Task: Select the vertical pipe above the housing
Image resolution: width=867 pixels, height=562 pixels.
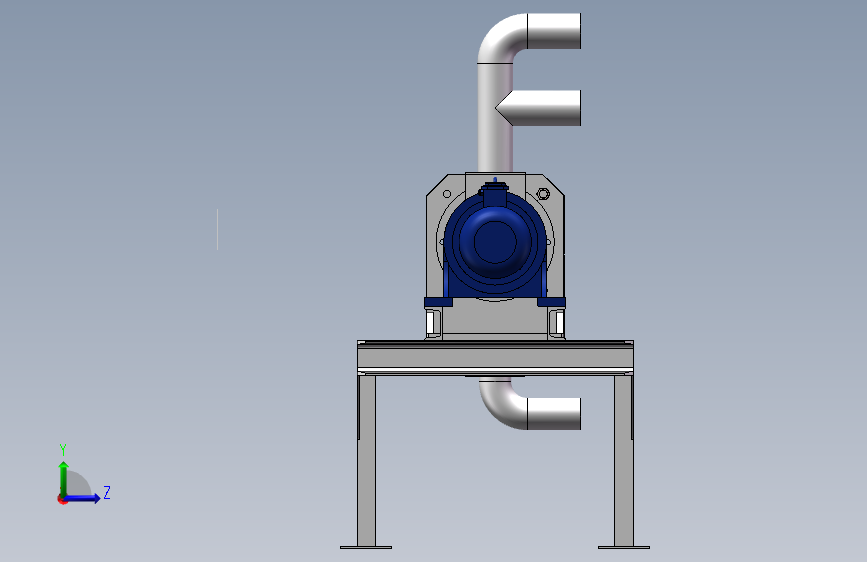Action: [494, 119]
